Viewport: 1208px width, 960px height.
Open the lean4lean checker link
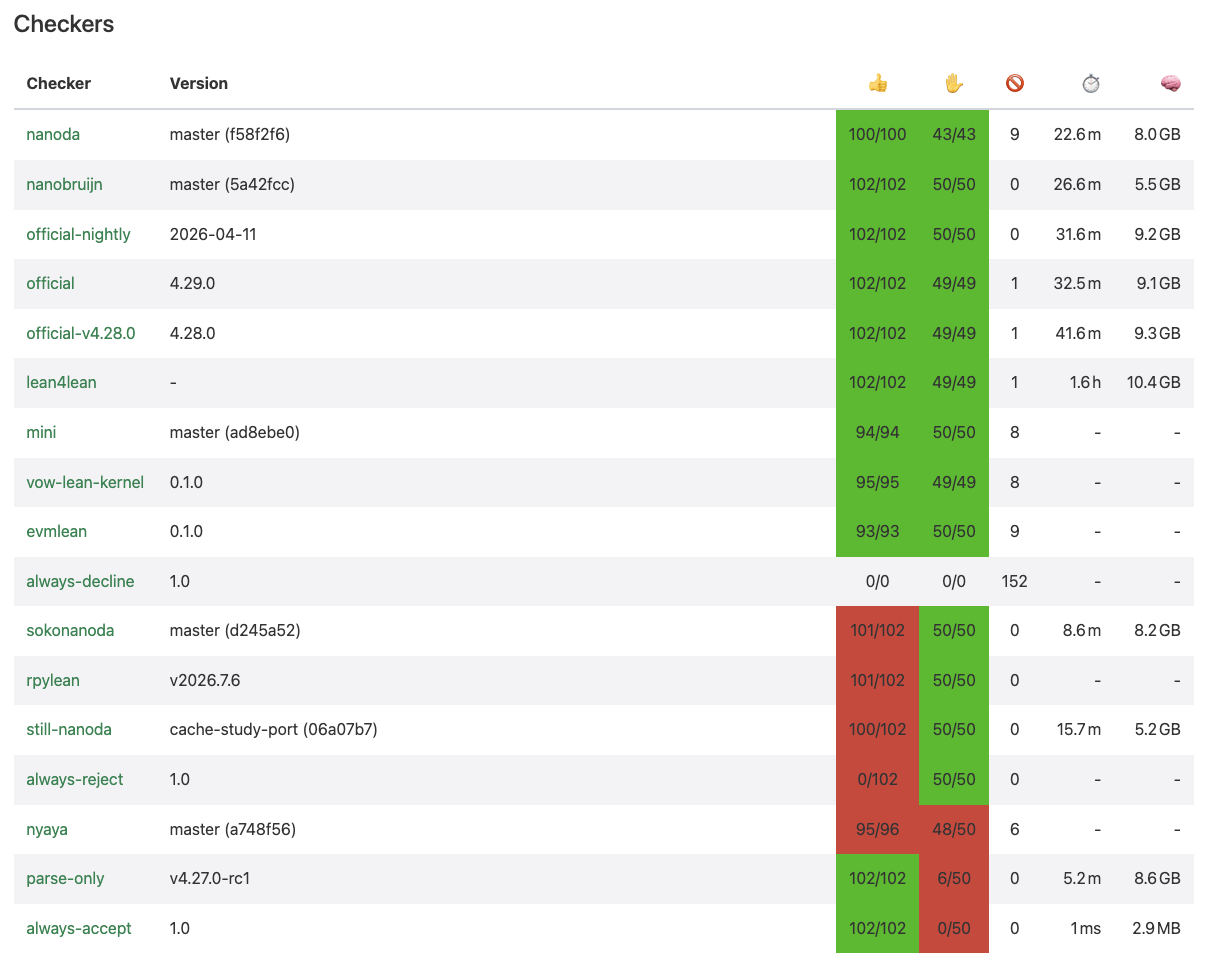tap(61, 382)
